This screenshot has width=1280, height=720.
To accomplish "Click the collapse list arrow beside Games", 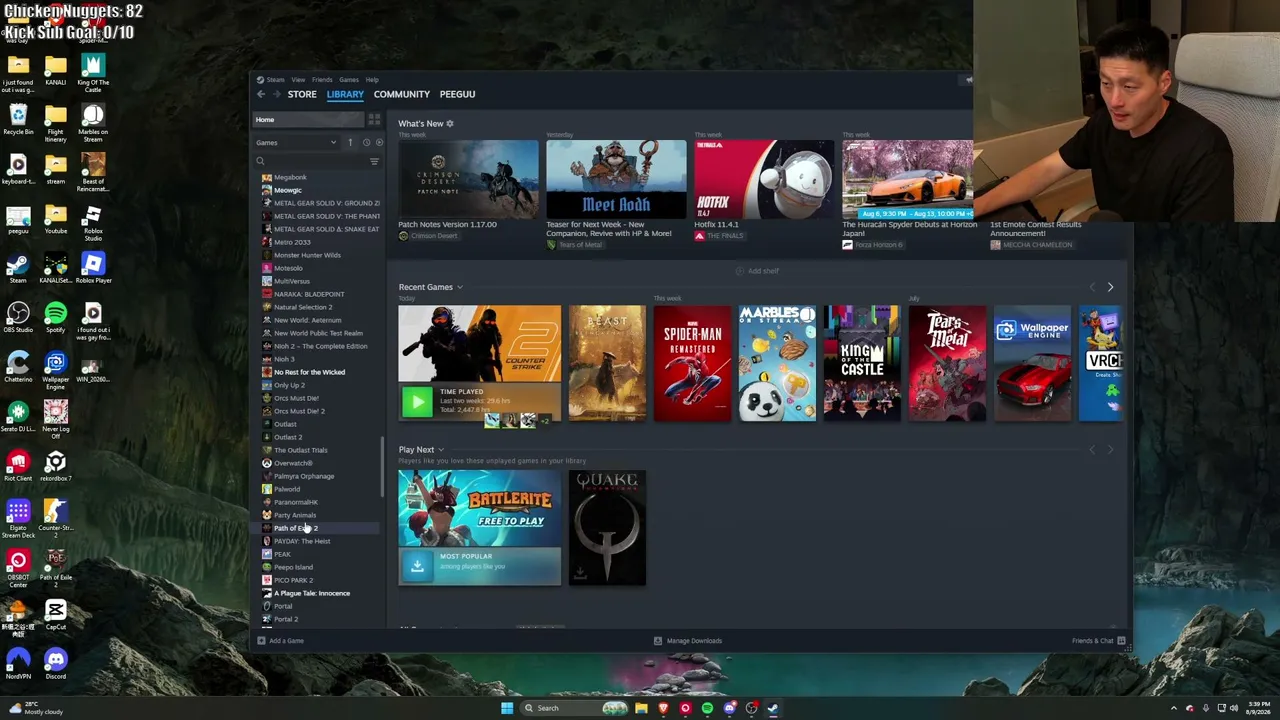I will (350, 143).
